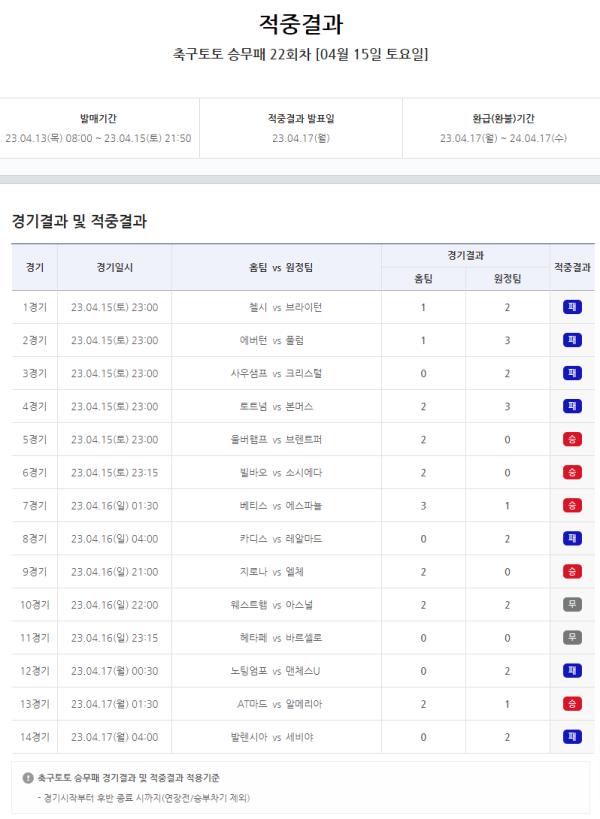Click the 홈팀 vs 원정팀 column header

tap(281, 267)
